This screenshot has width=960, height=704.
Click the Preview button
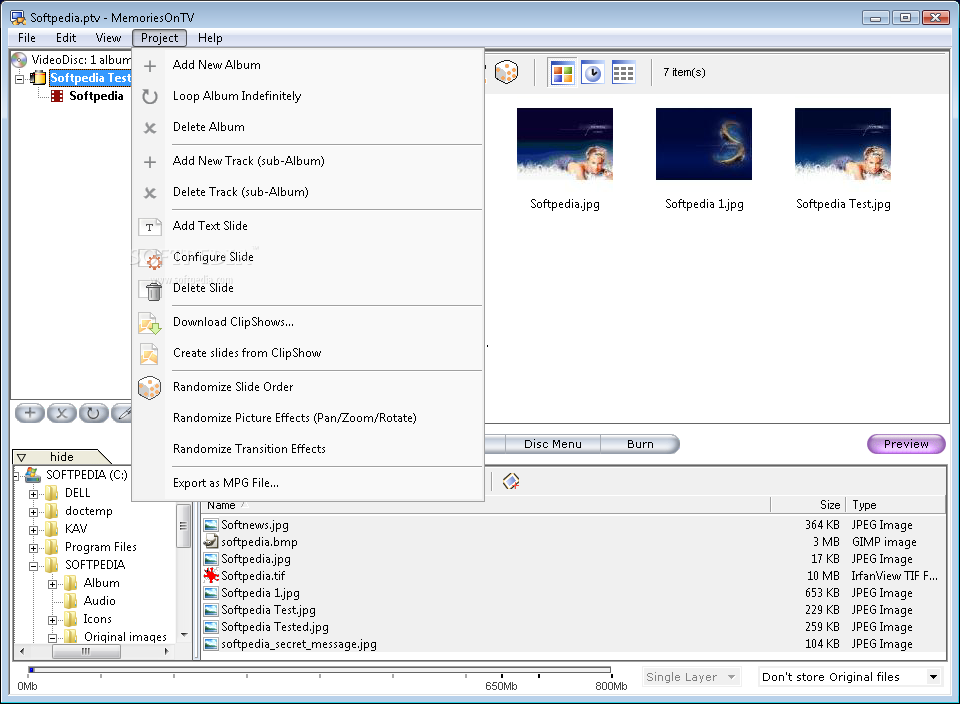(906, 444)
